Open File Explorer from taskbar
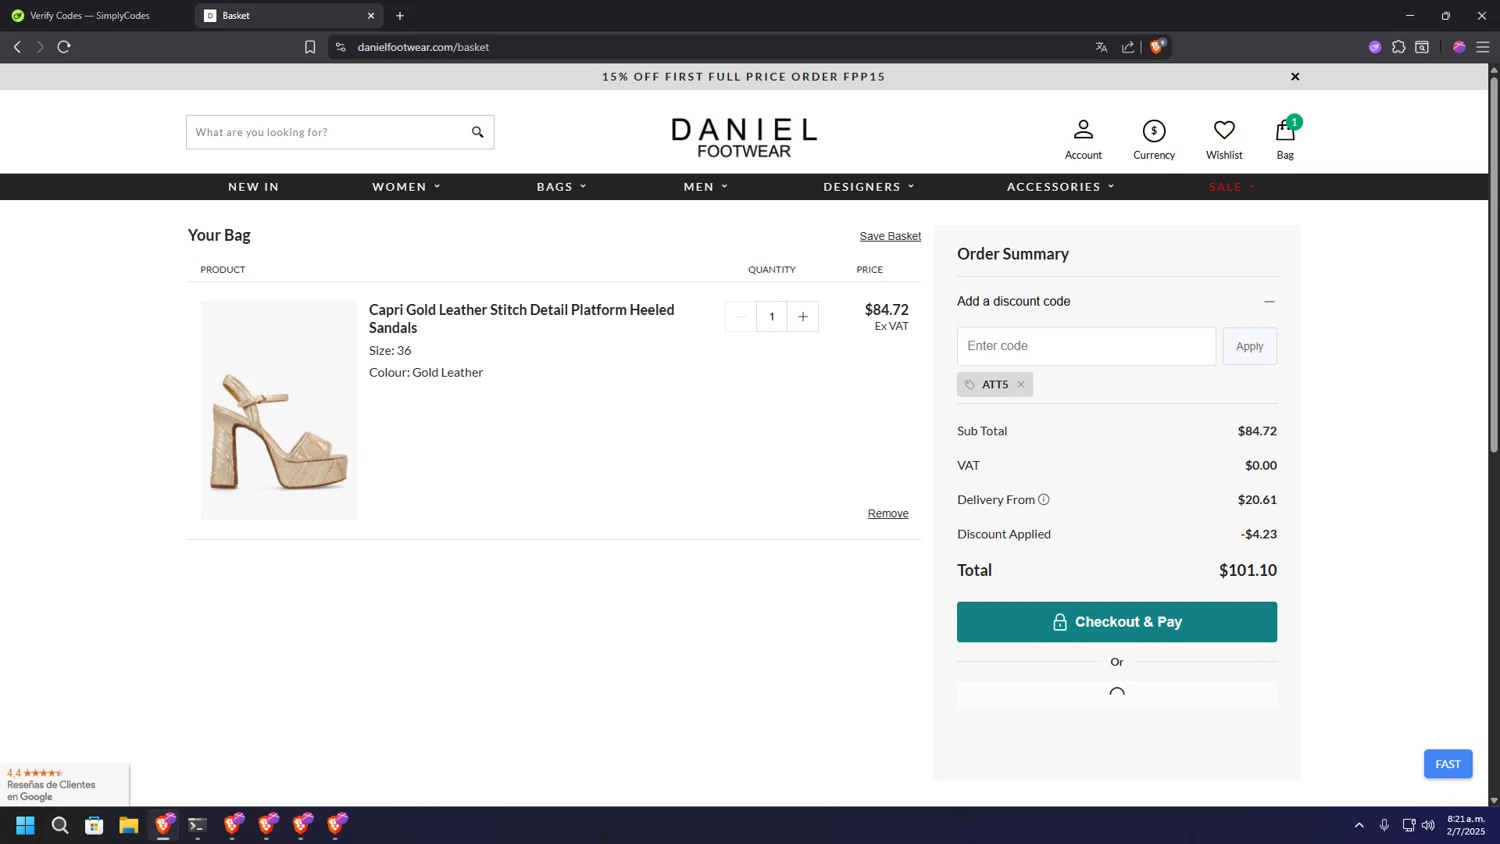 (129, 825)
